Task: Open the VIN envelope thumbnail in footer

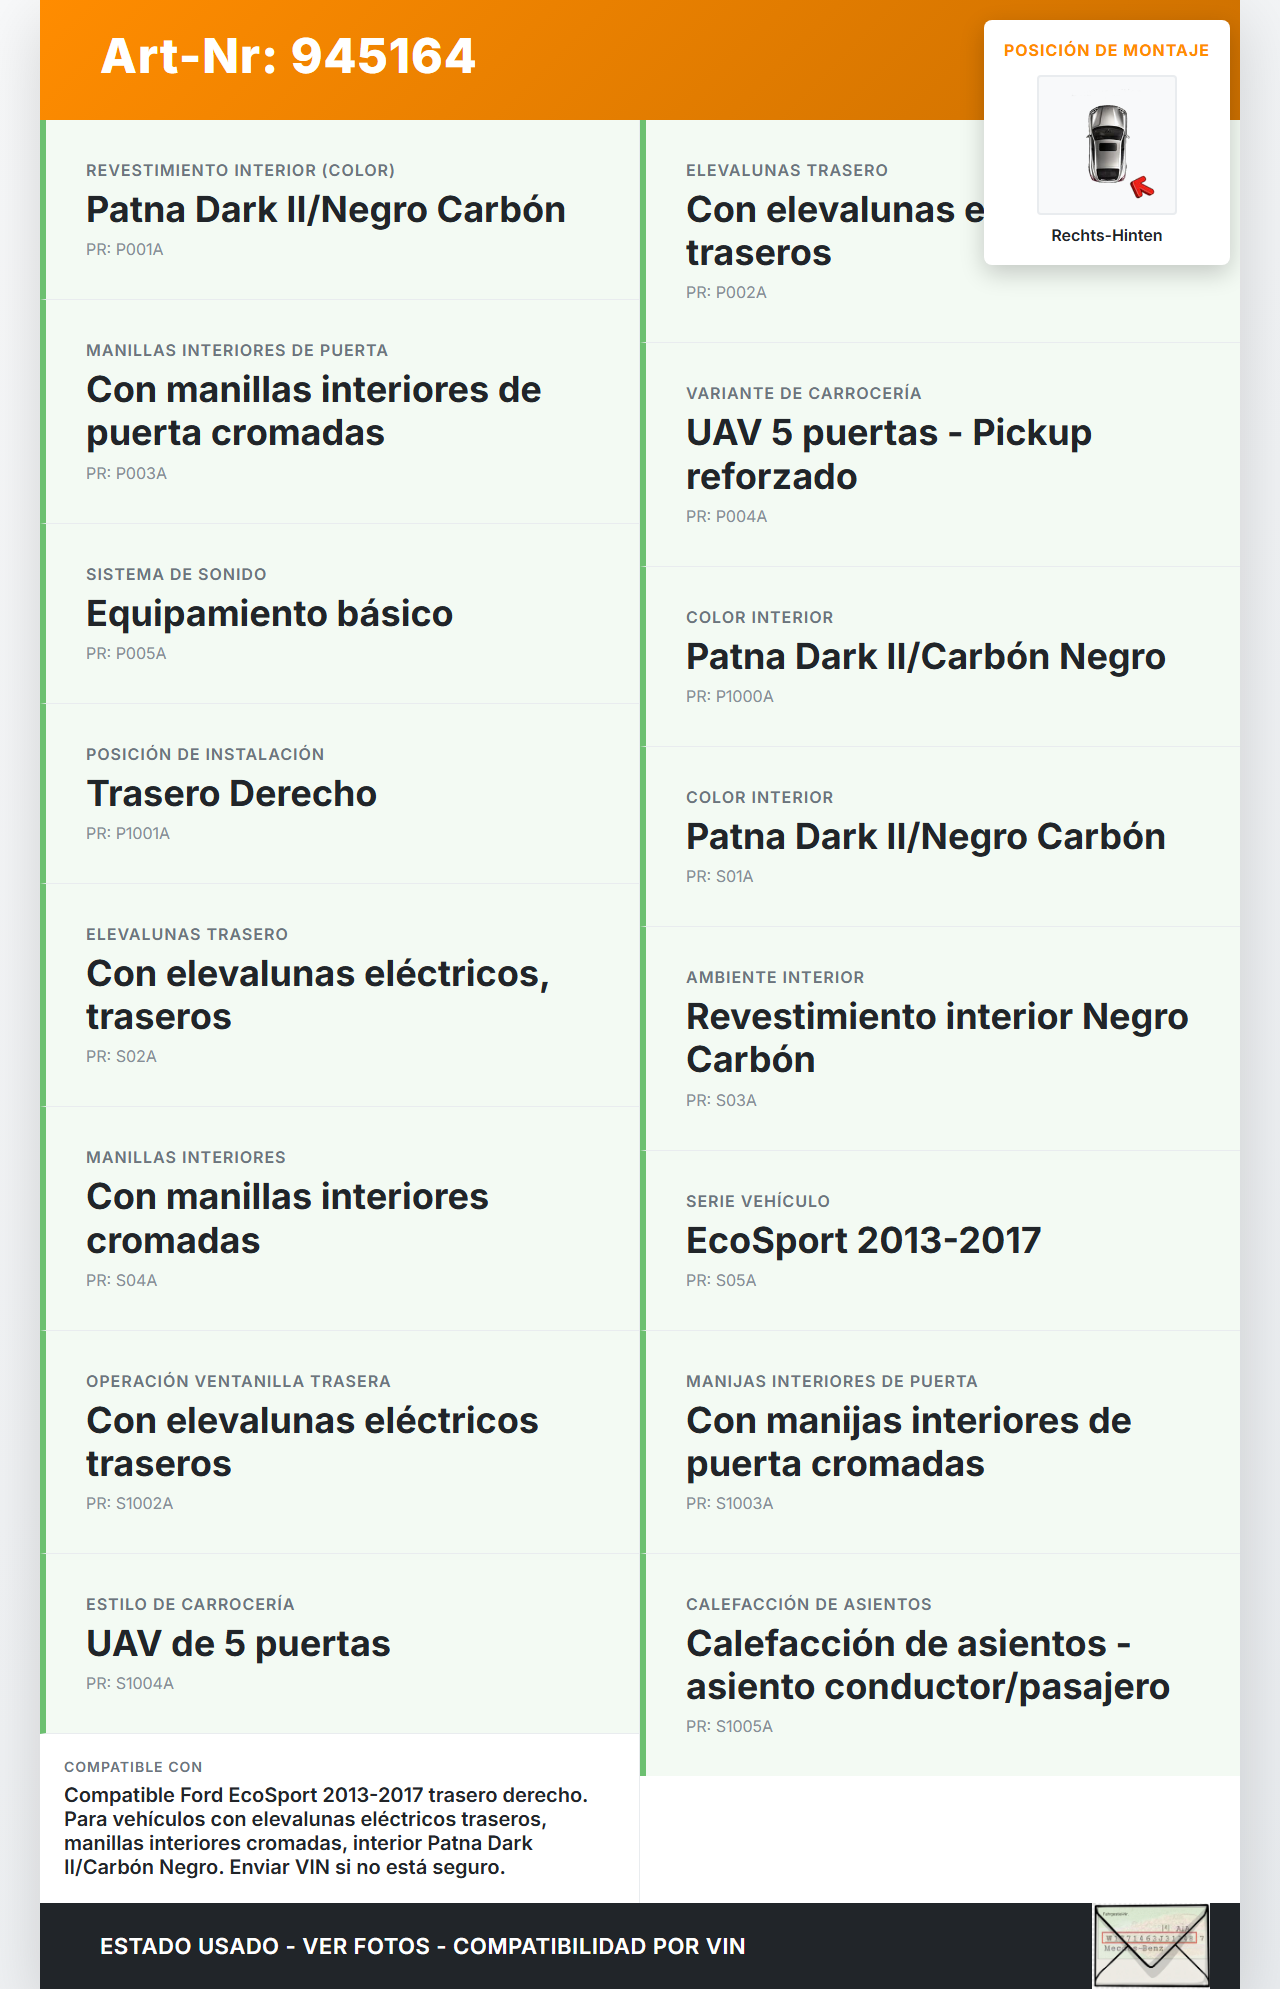Action: pos(1151,1945)
